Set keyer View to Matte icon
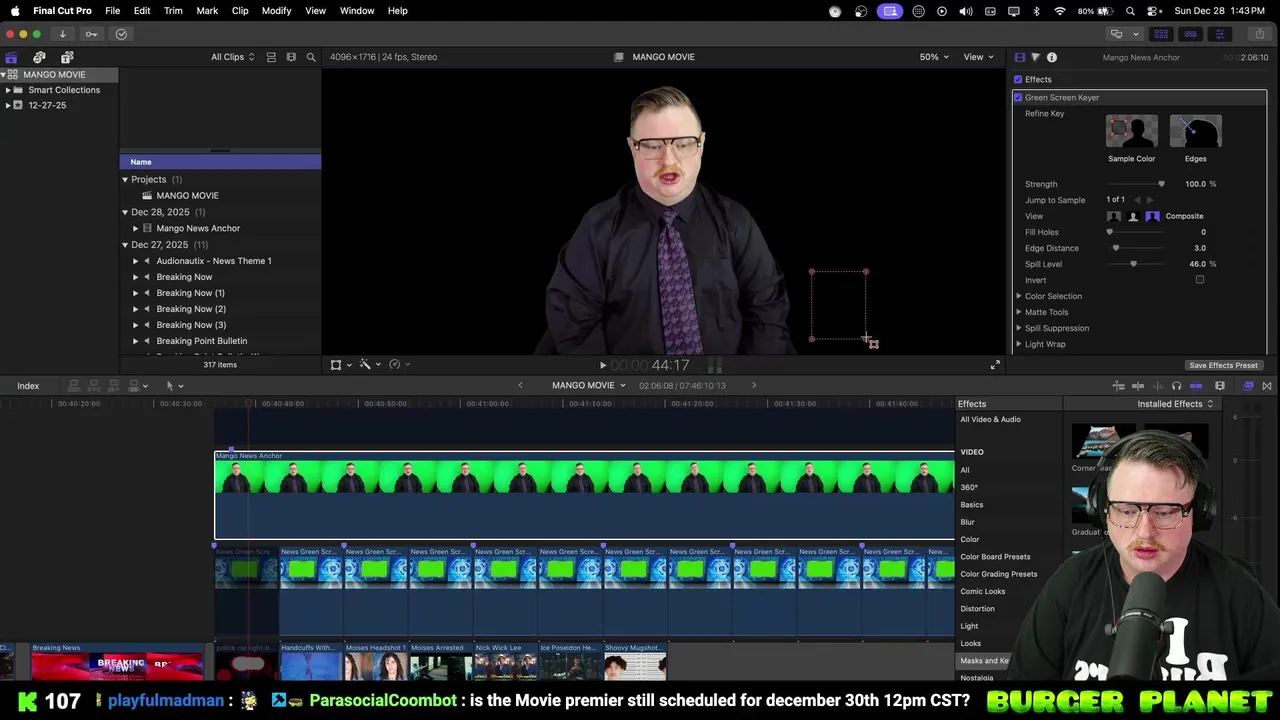Viewport: 1280px width, 720px height. pos(1133,216)
